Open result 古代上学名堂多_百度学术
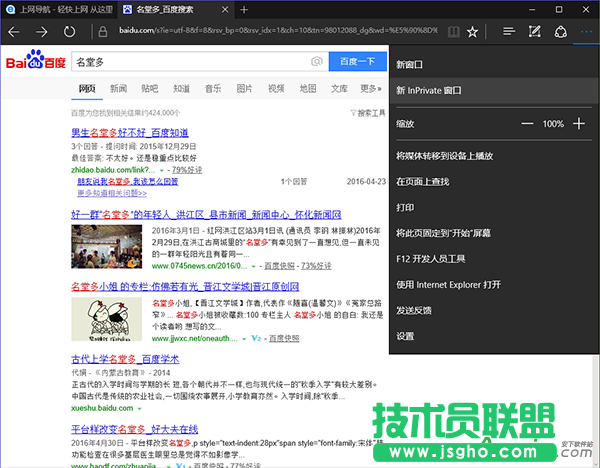 click(125, 359)
